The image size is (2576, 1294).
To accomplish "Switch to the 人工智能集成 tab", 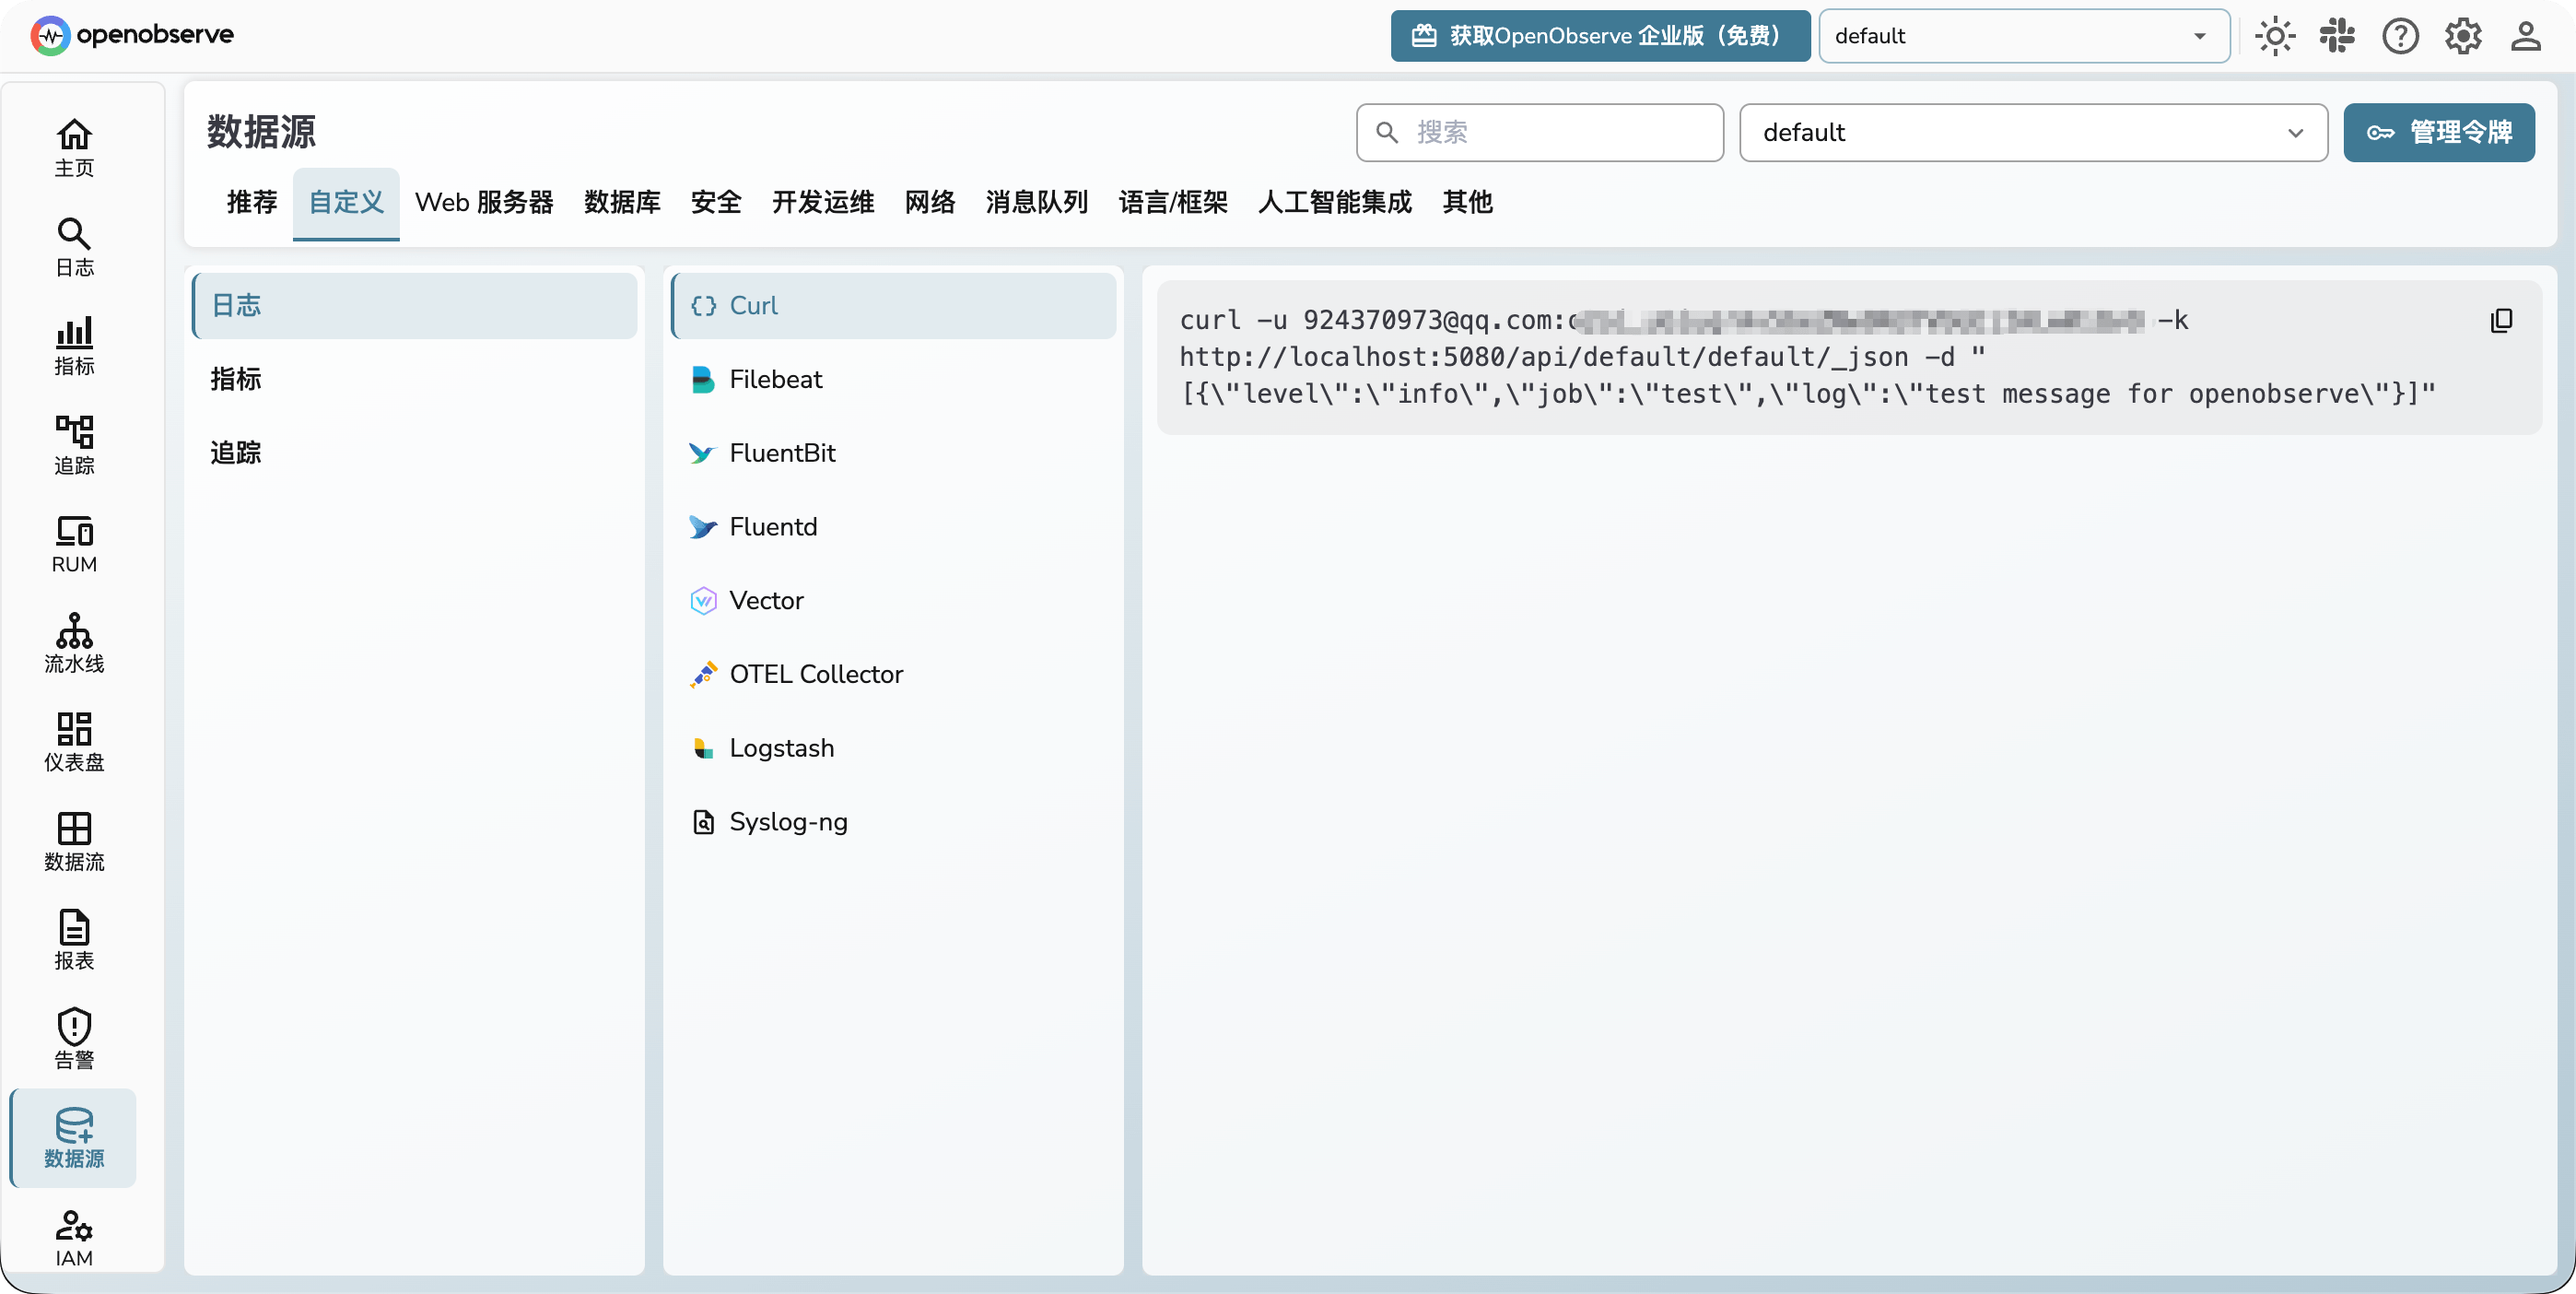I will click(x=1335, y=202).
